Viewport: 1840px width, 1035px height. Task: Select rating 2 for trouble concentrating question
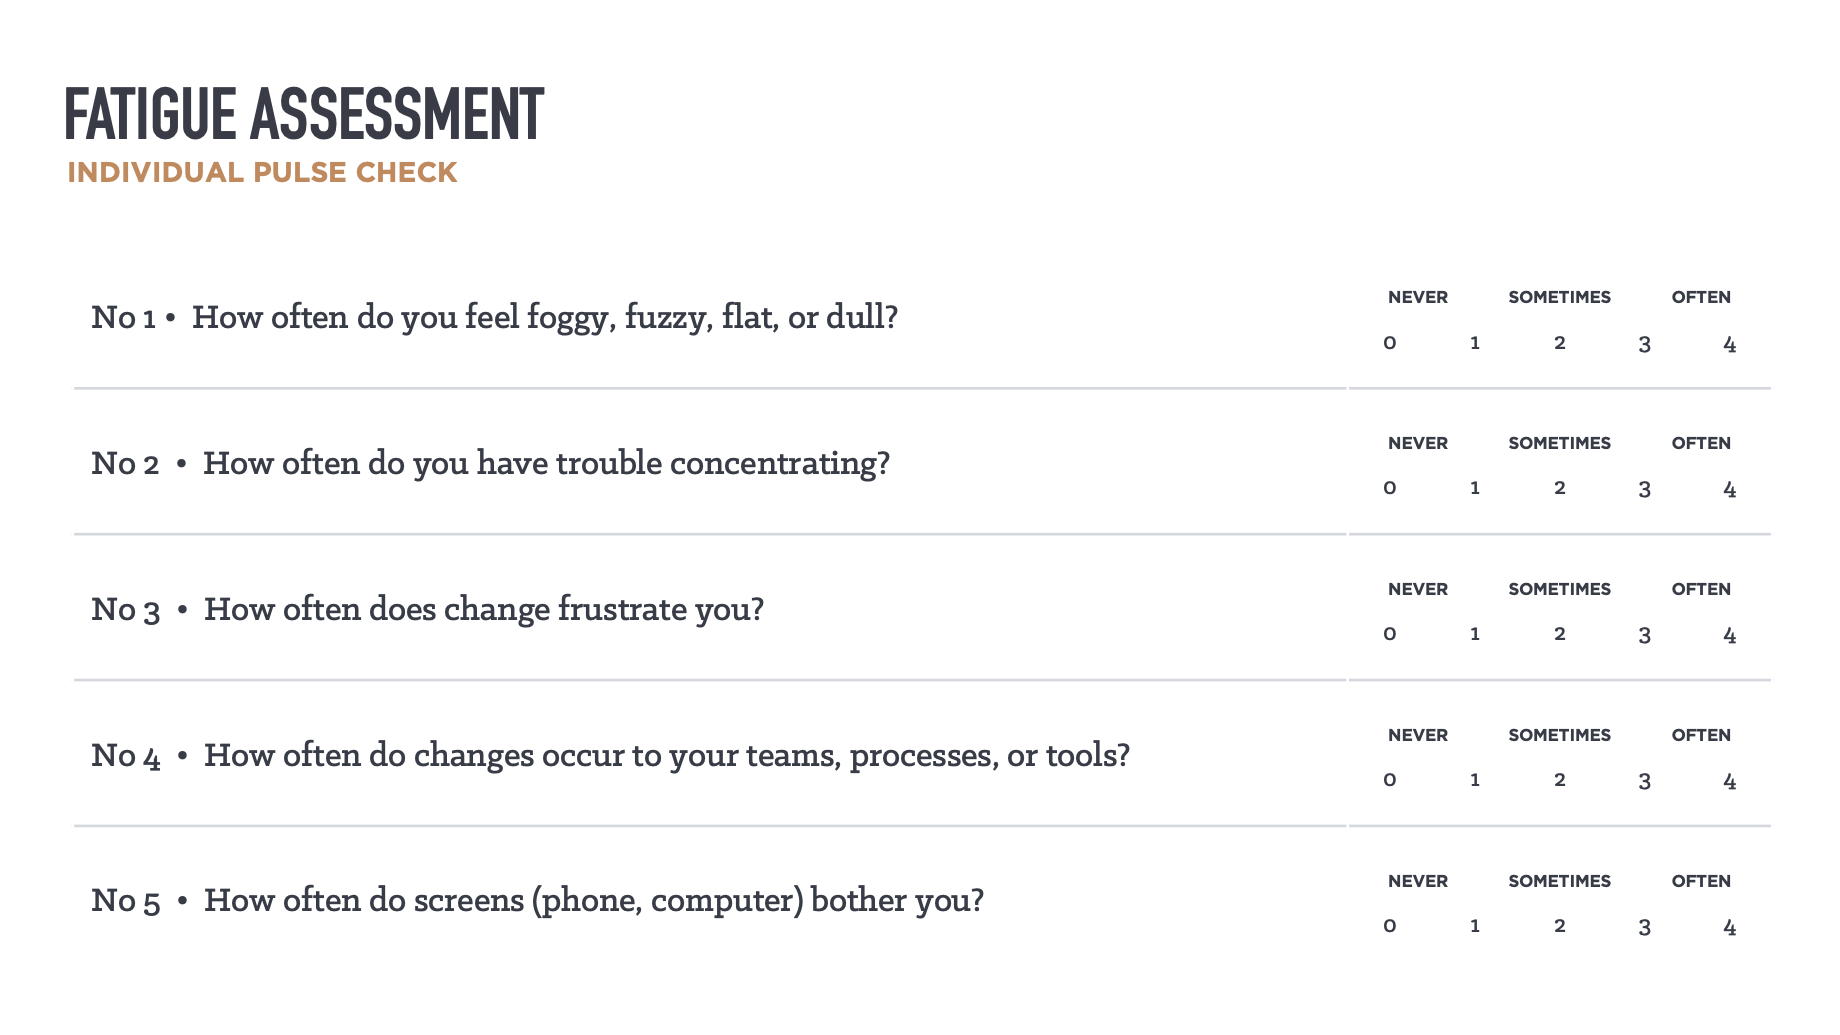(1559, 488)
